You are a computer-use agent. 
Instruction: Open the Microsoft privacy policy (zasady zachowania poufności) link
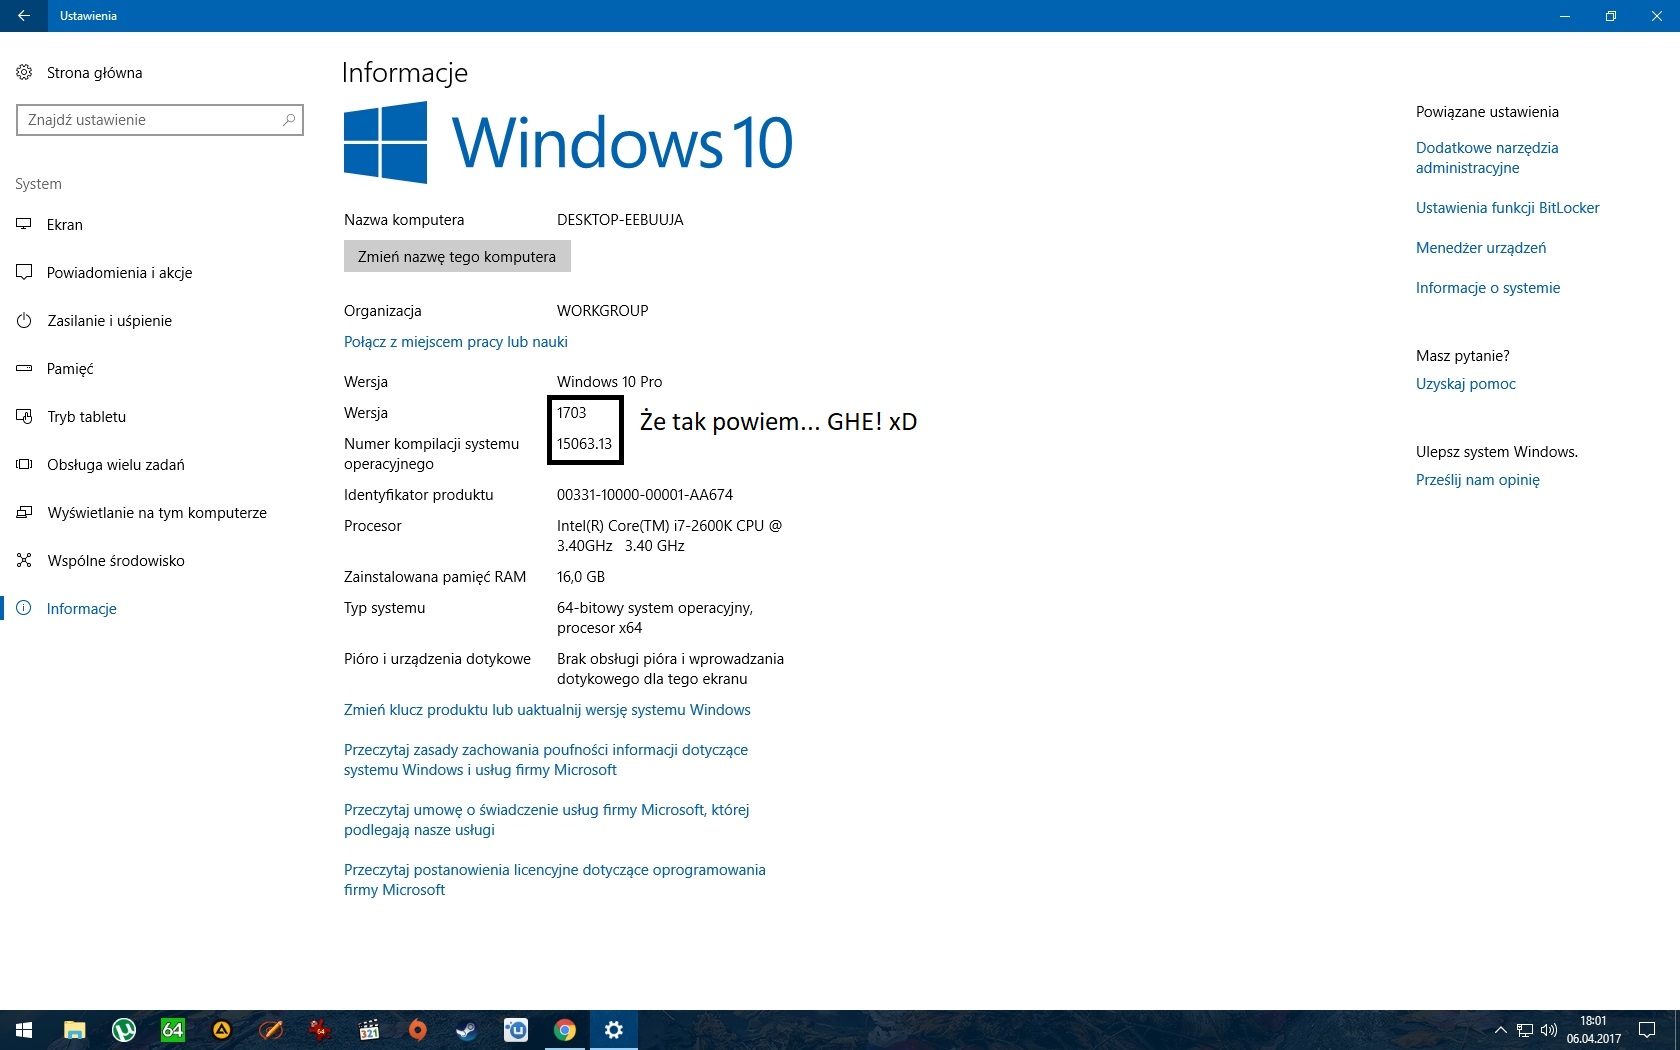click(x=546, y=760)
